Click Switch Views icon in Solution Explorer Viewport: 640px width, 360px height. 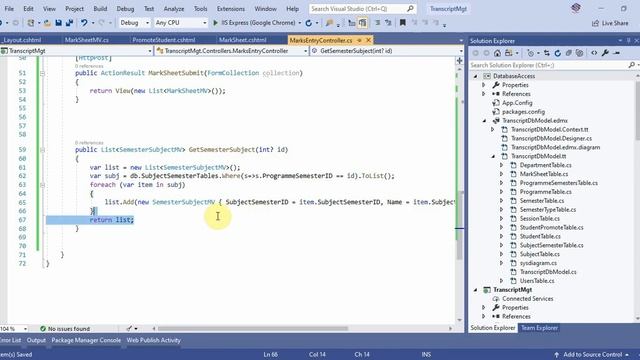[x=509, y=53]
